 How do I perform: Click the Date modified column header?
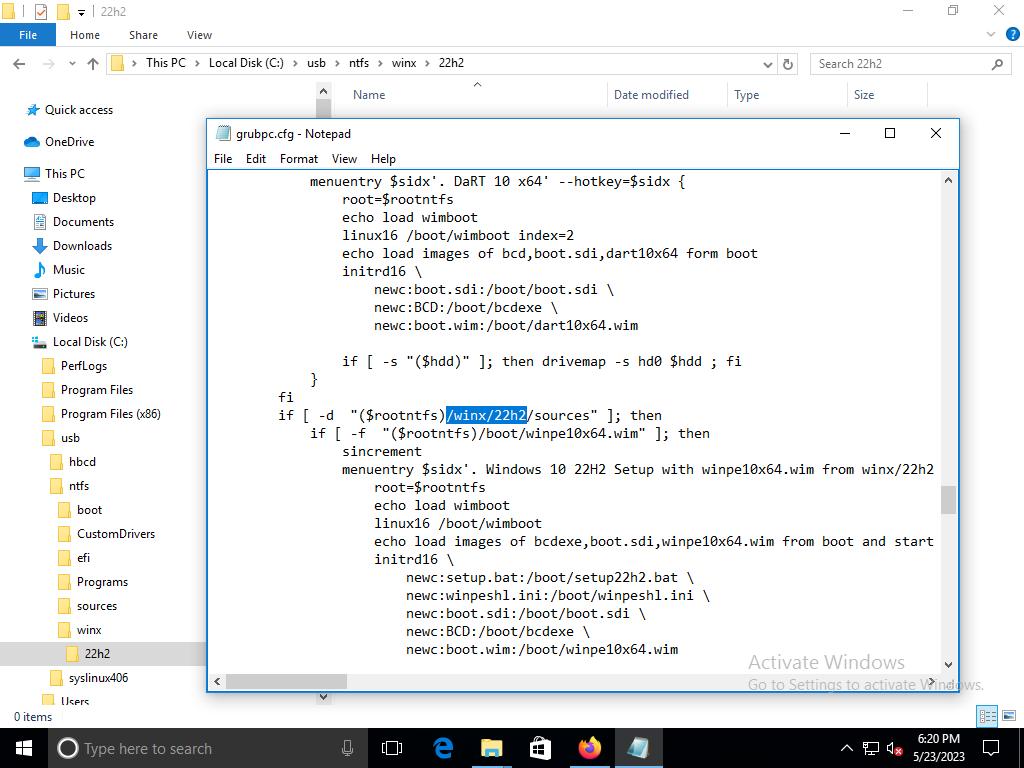(651, 95)
